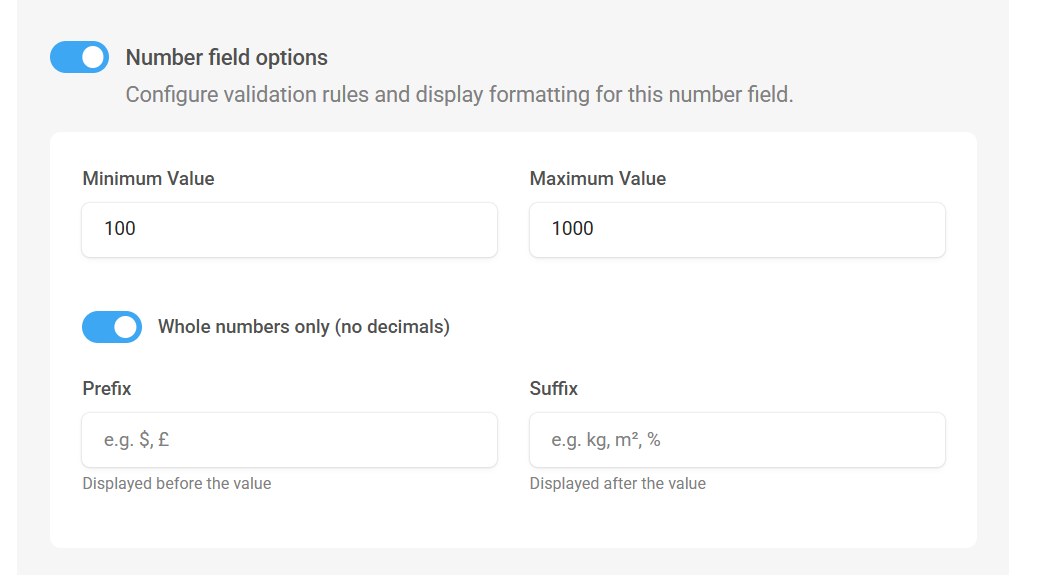Viewport: 1050px width, 575px height.
Task: Click the Number field options heading
Action: (x=226, y=58)
